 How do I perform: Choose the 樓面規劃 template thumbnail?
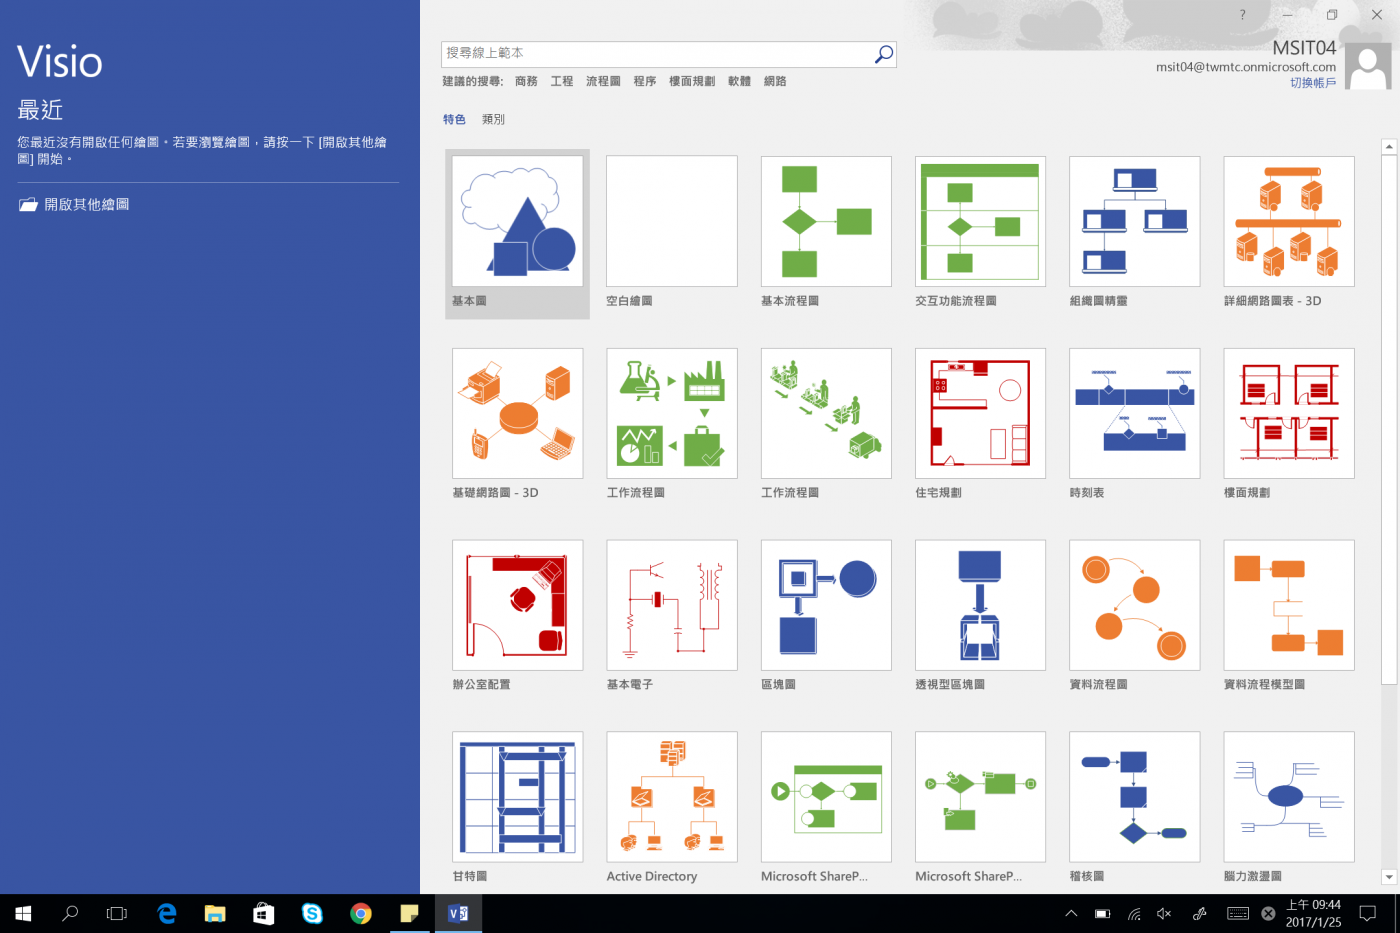pyautogui.click(x=1289, y=413)
